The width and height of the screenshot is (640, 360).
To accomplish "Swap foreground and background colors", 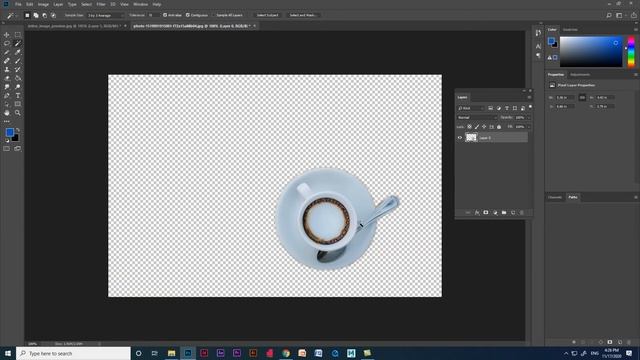I will pyautogui.click(x=18, y=130).
